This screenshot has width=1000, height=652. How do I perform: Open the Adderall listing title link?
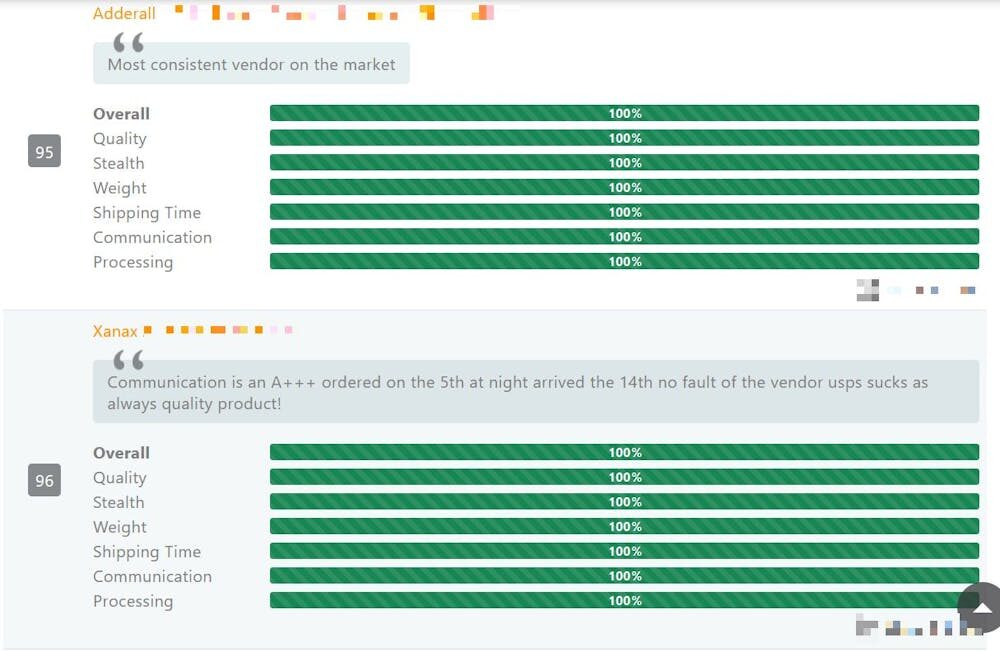click(x=125, y=13)
